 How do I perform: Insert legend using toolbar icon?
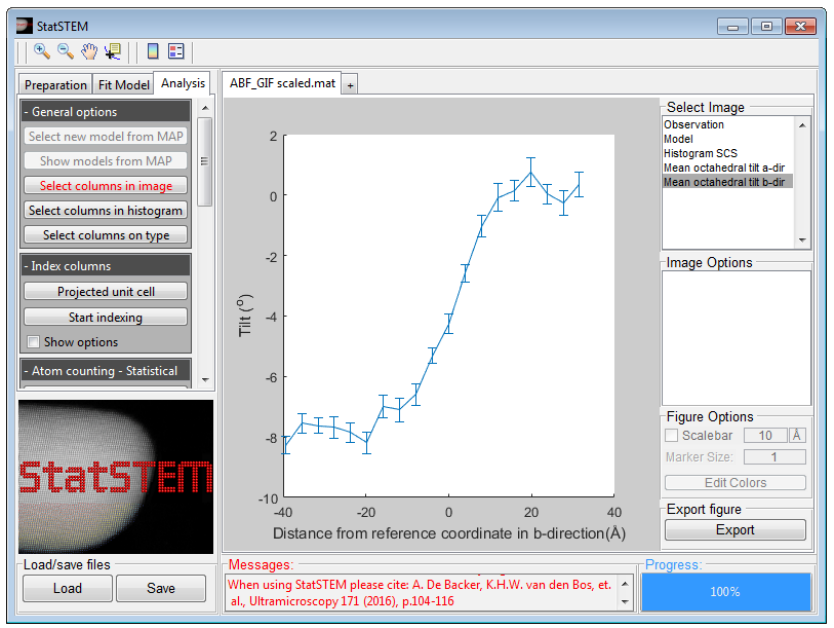coord(176,52)
